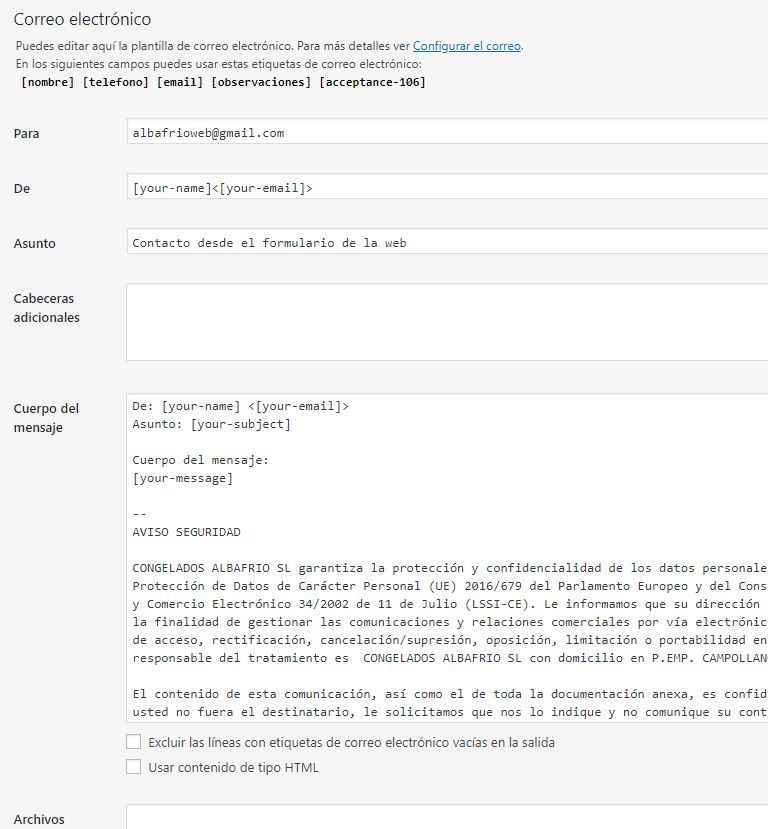Click inside the Cuerpo del mensaje text area
Screen dimensions: 768x829
447,558
